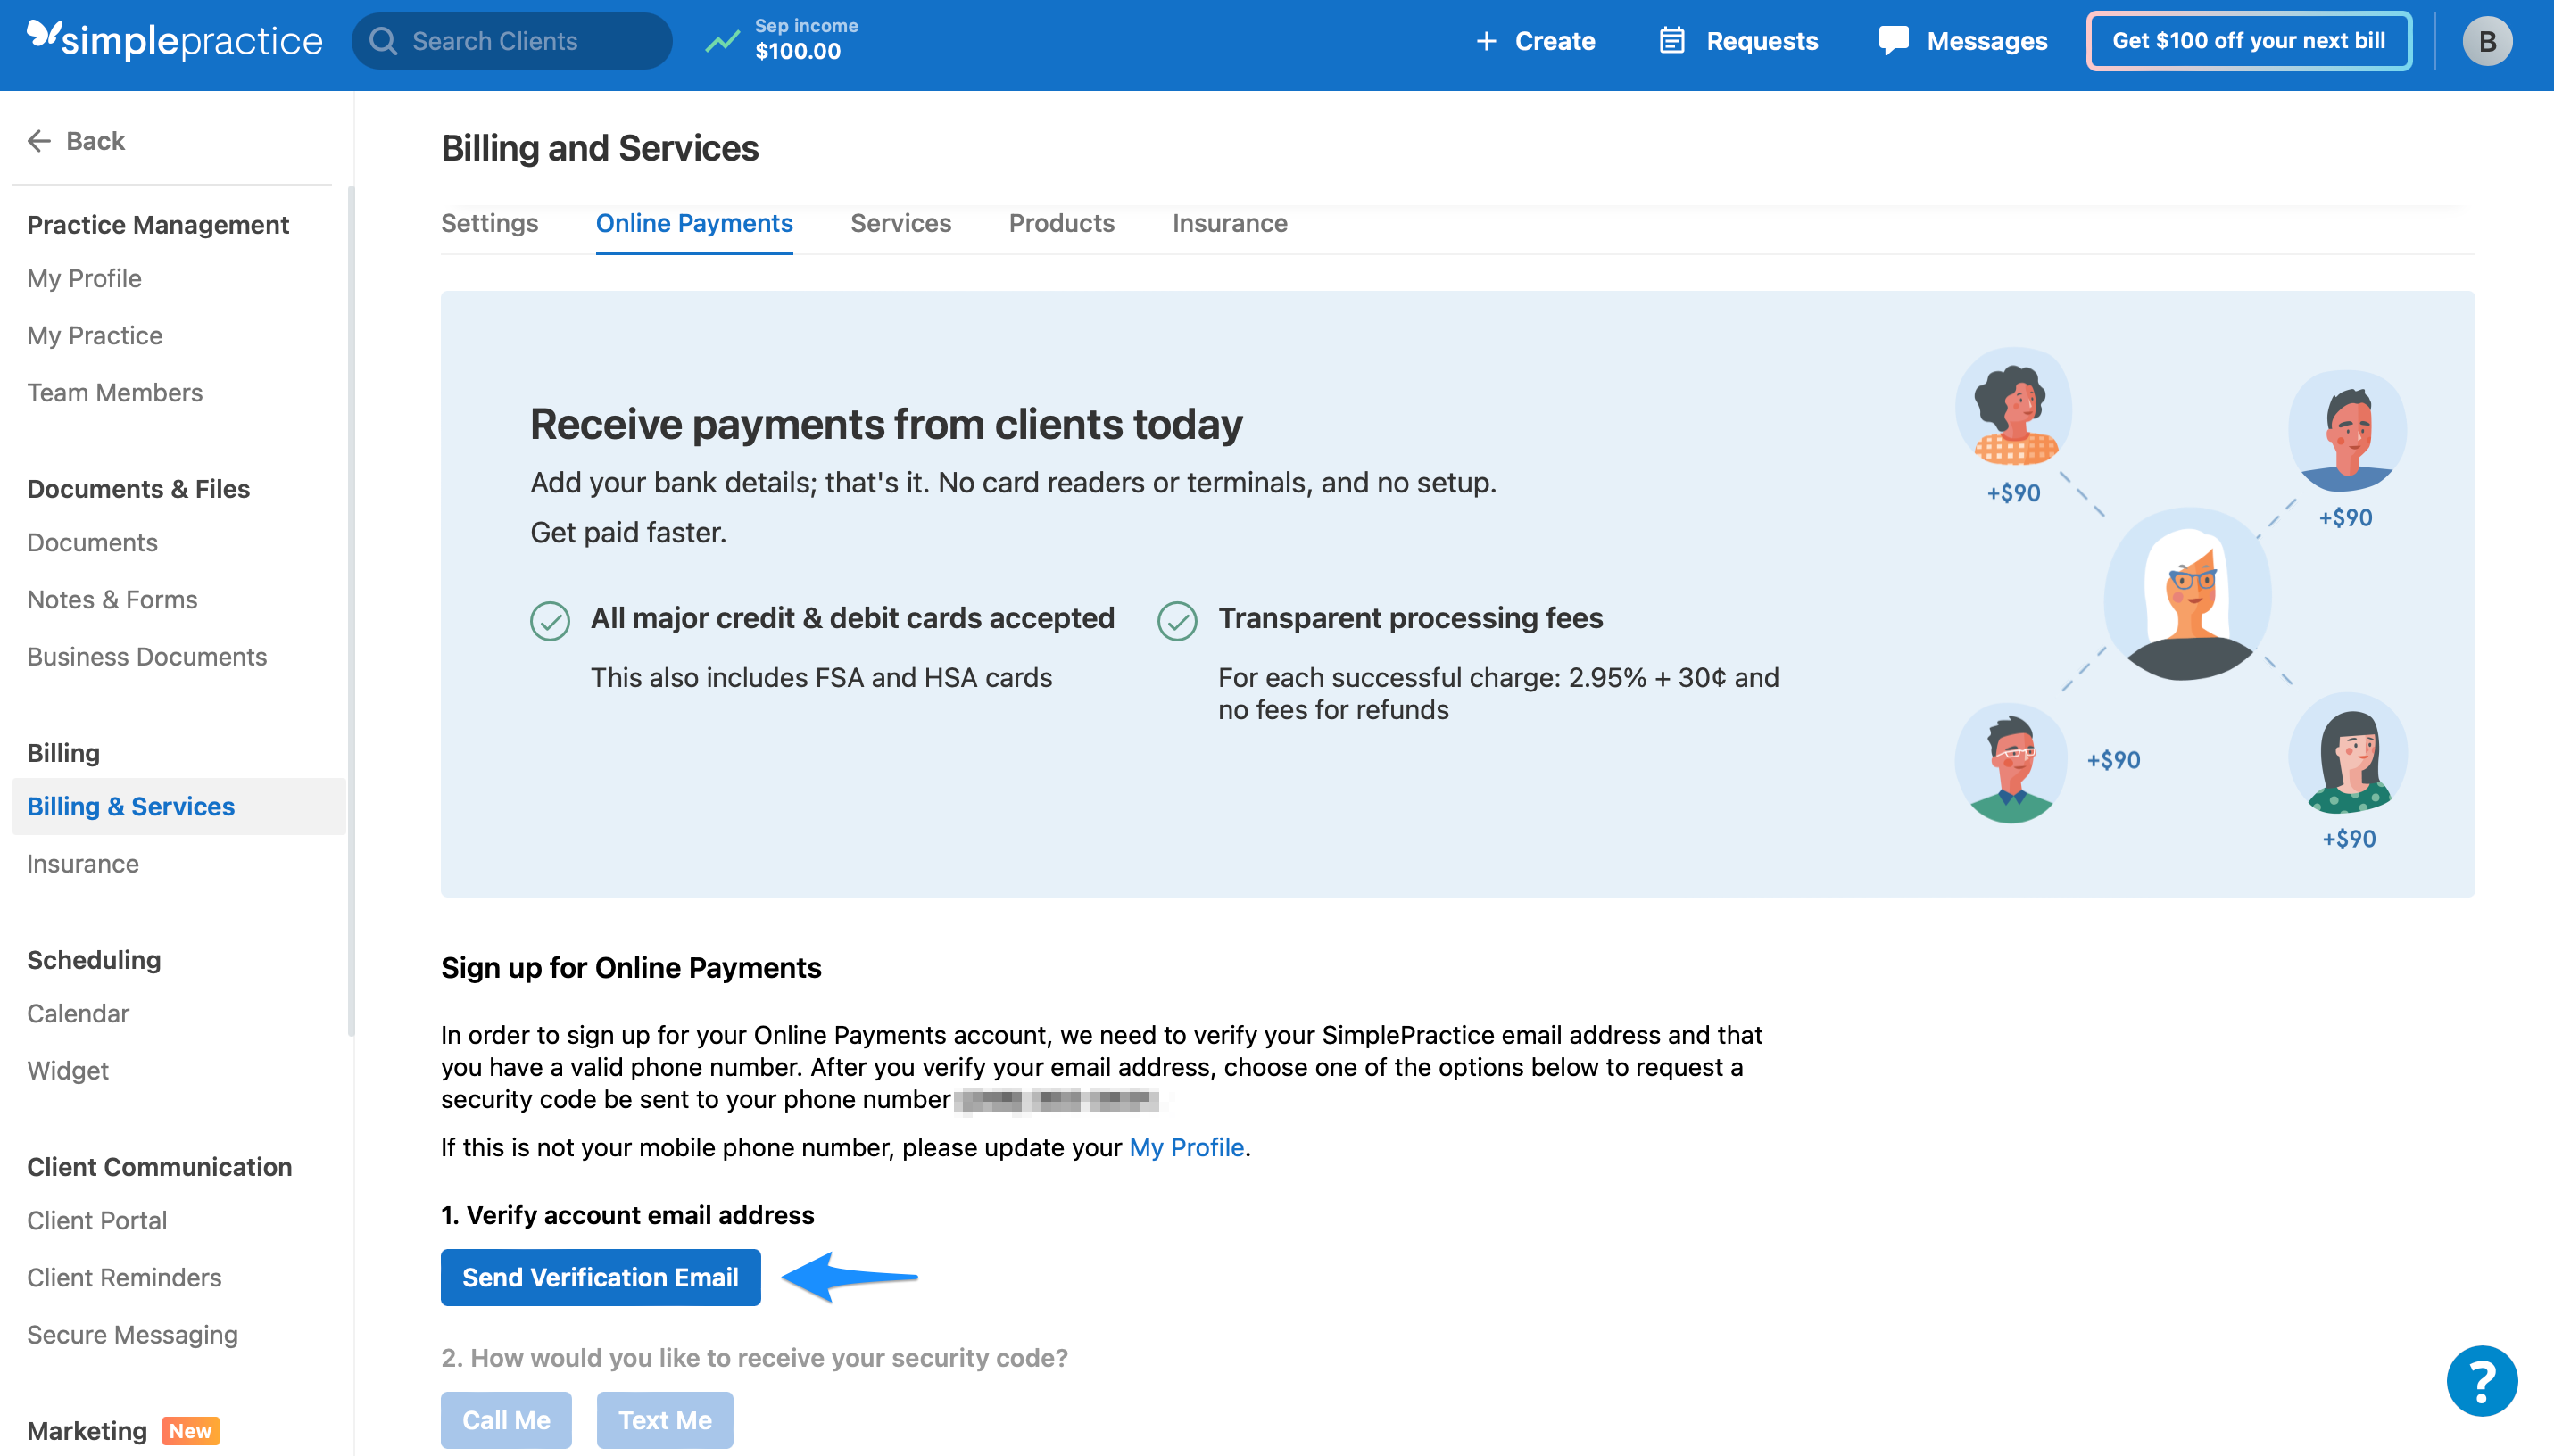Select Notes & Forms in the sidebar
Screen dimensions: 2554x1456
112,599
